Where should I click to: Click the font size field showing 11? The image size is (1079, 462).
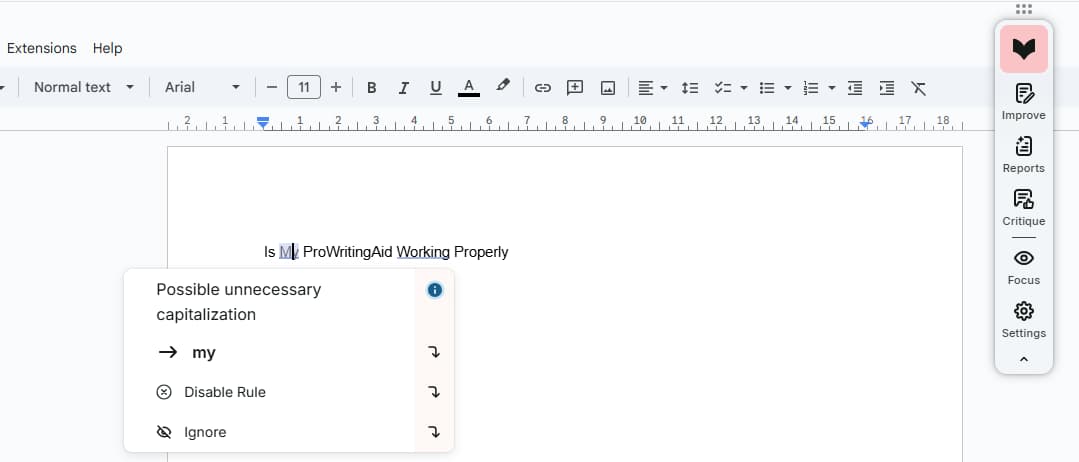click(303, 87)
